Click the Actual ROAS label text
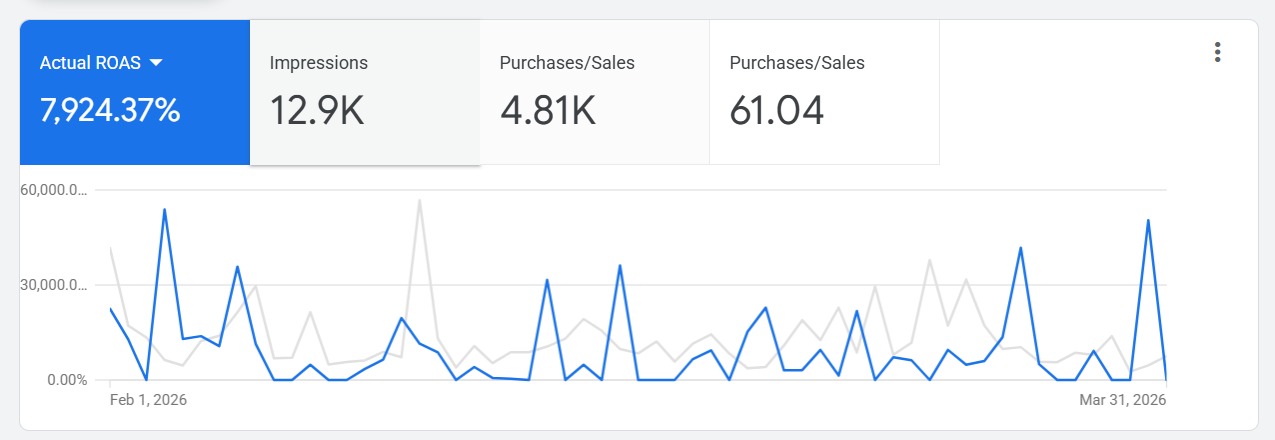Screen dimensions: 1275x440 pos(90,63)
